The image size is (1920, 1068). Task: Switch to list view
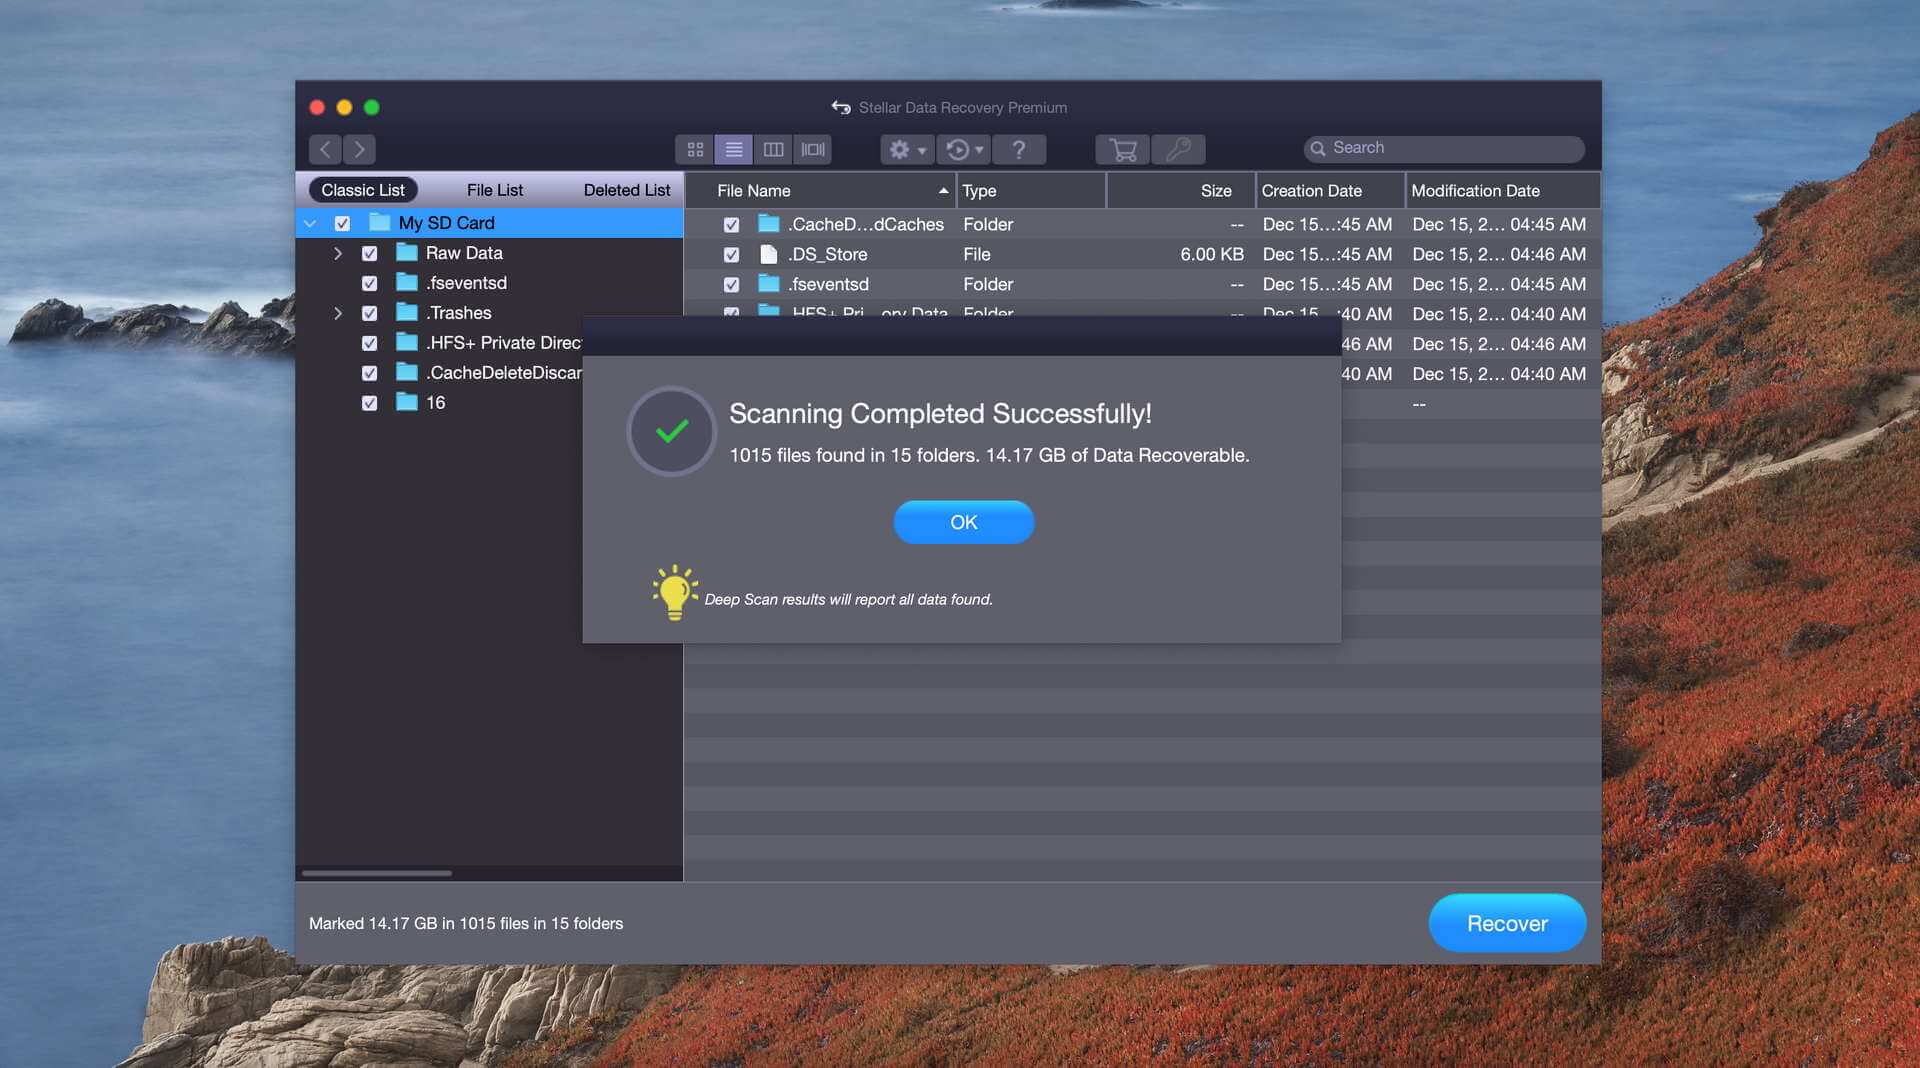(x=734, y=149)
